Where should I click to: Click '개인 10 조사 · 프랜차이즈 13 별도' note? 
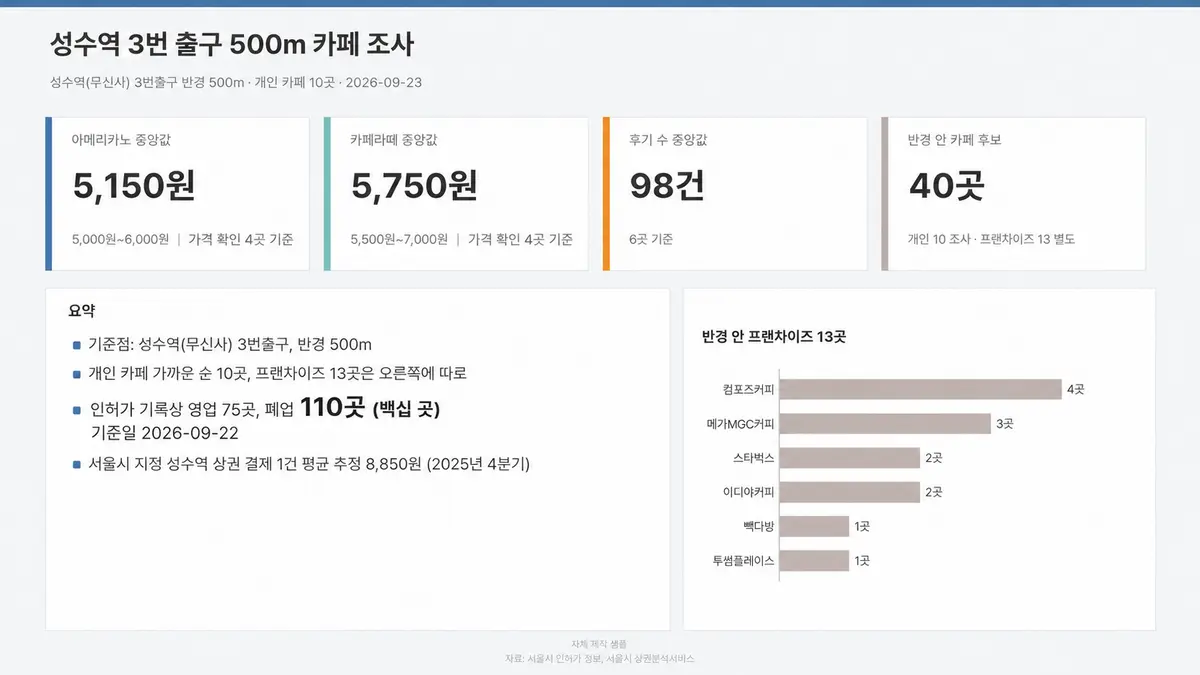[991, 240]
